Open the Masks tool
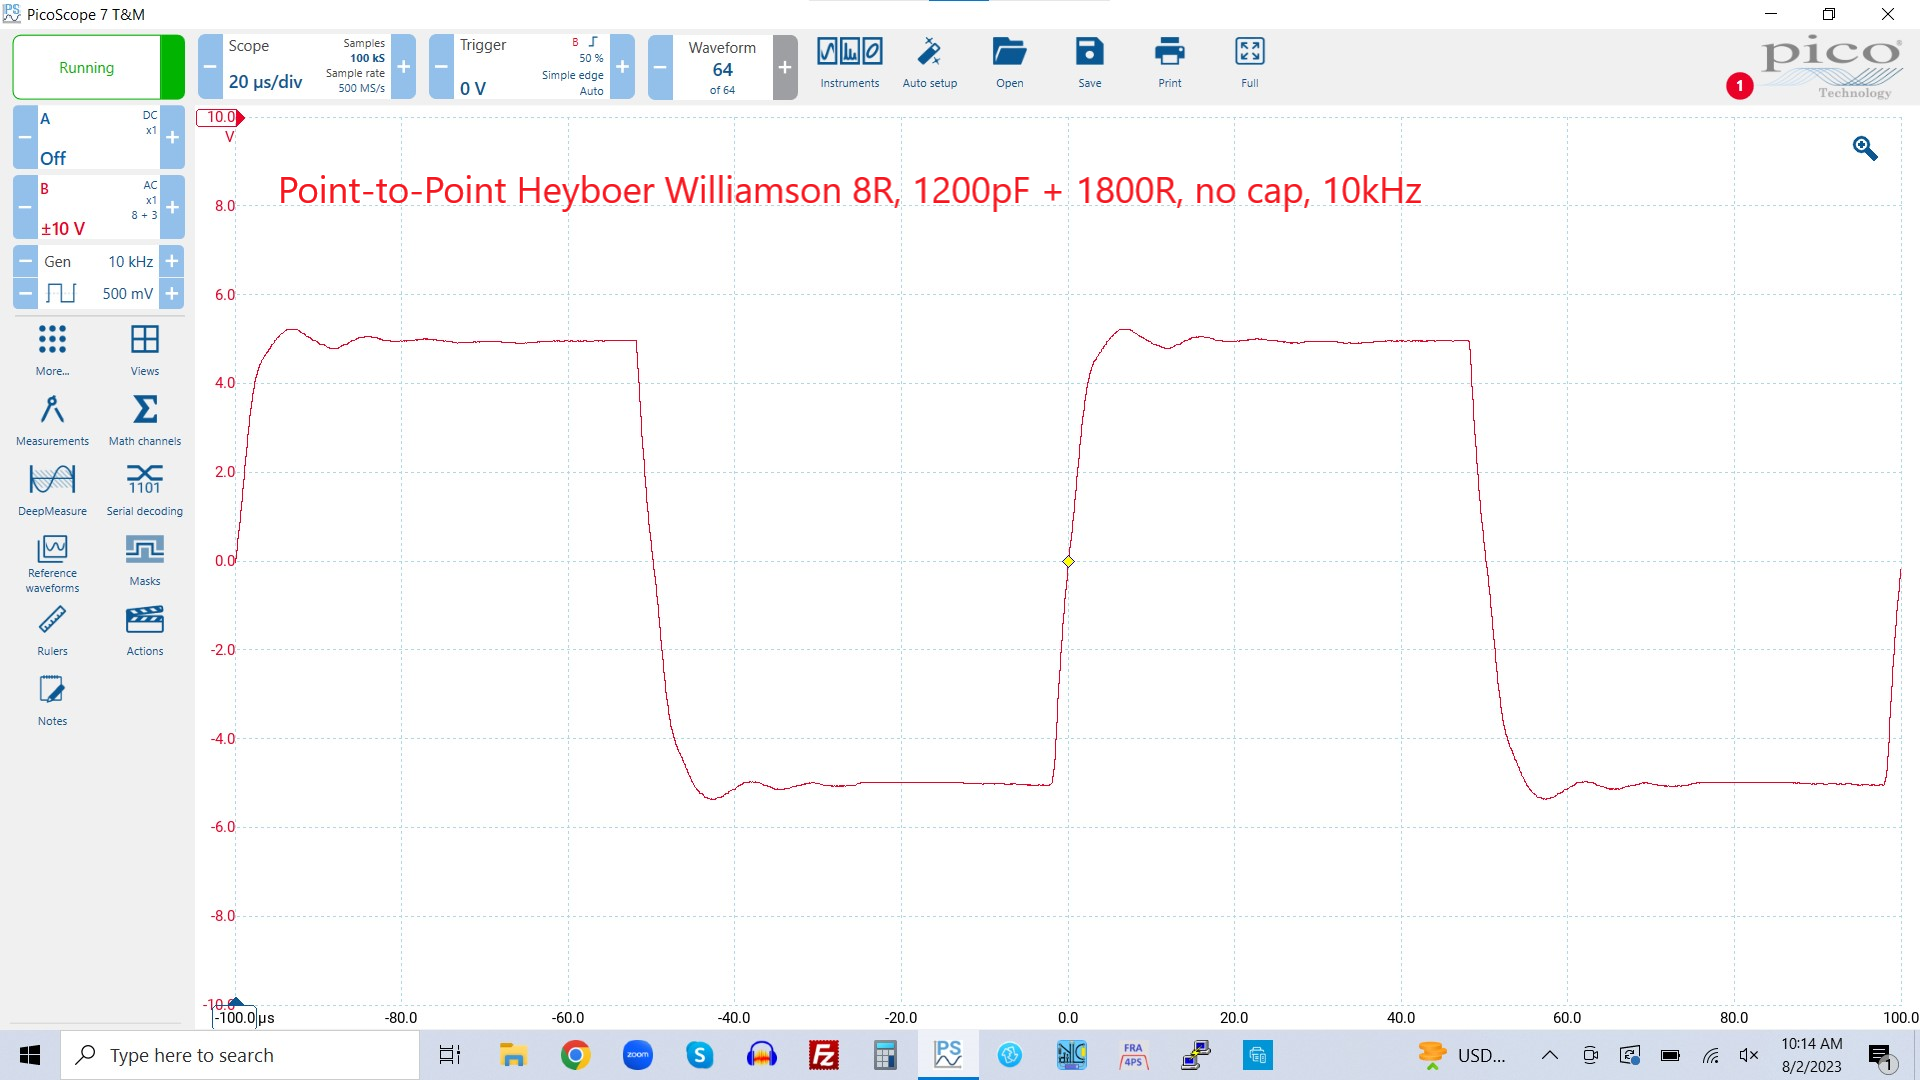 [144, 559]
